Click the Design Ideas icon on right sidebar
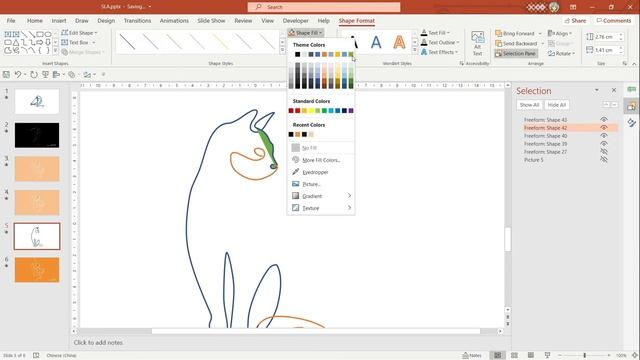This screenshot has height=360, width=640. pos(631,122)
